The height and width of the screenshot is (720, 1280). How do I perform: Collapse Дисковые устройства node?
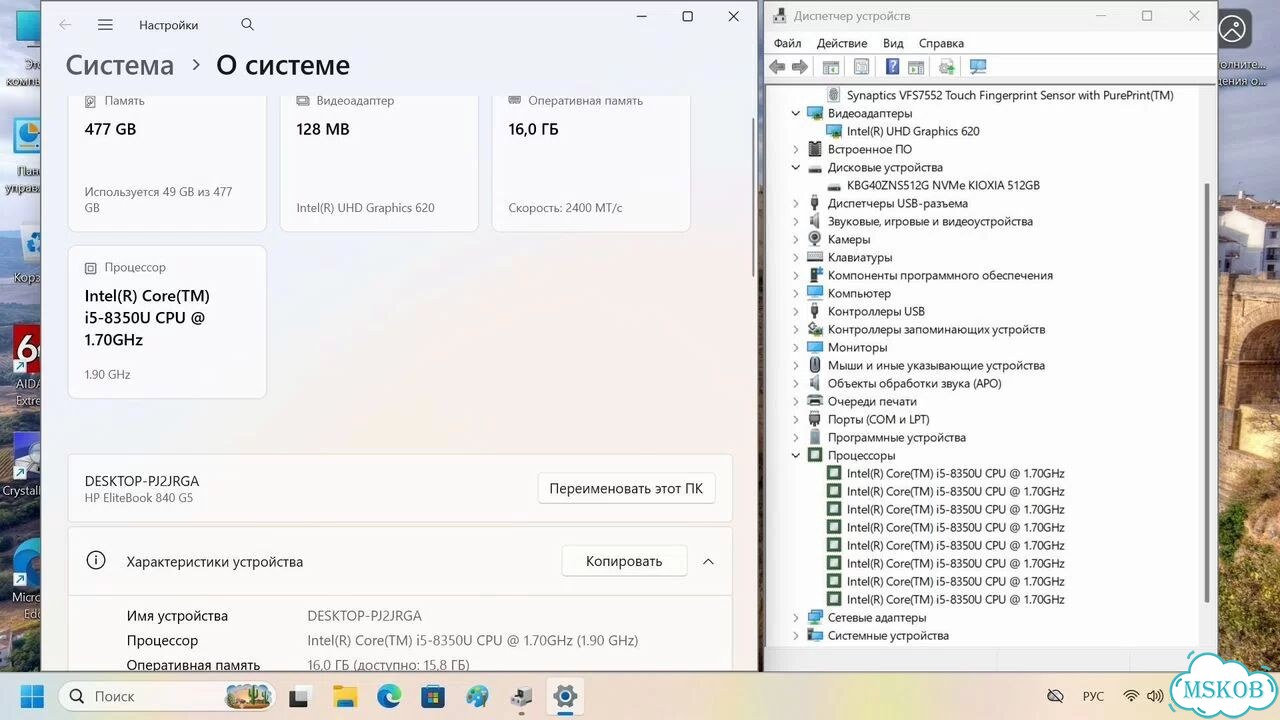tap(796, 167)
